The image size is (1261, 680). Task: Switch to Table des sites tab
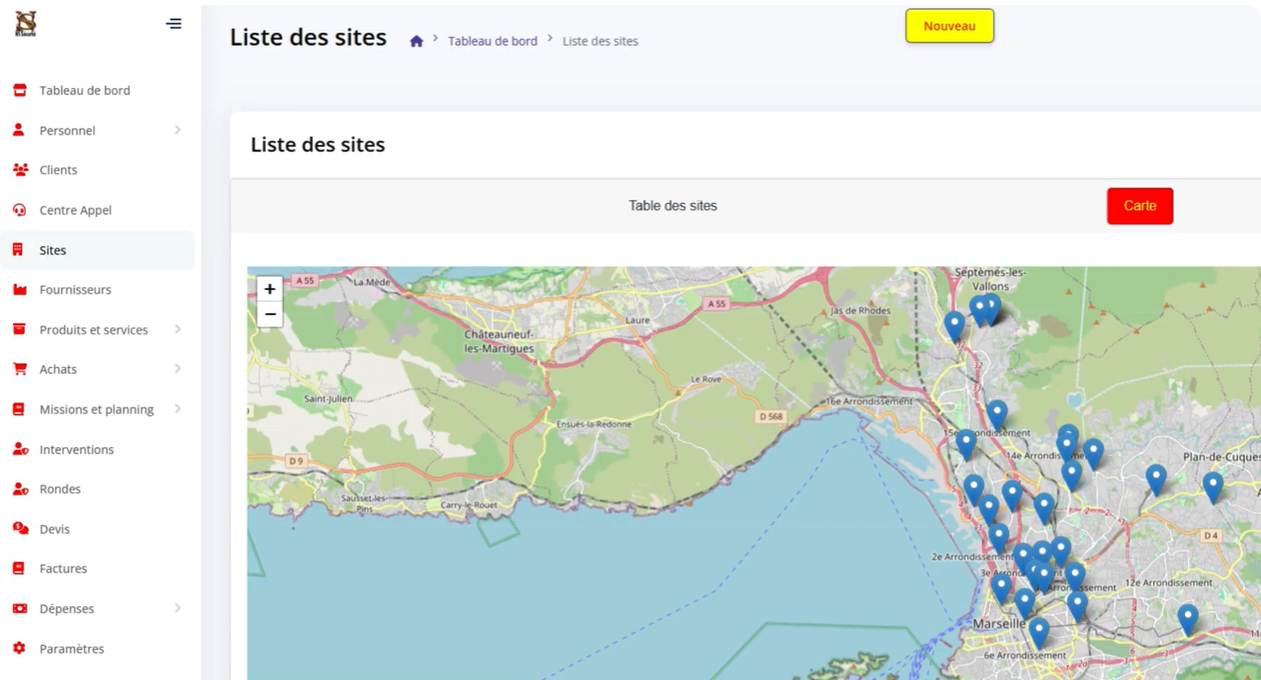(x=672, y=206)
